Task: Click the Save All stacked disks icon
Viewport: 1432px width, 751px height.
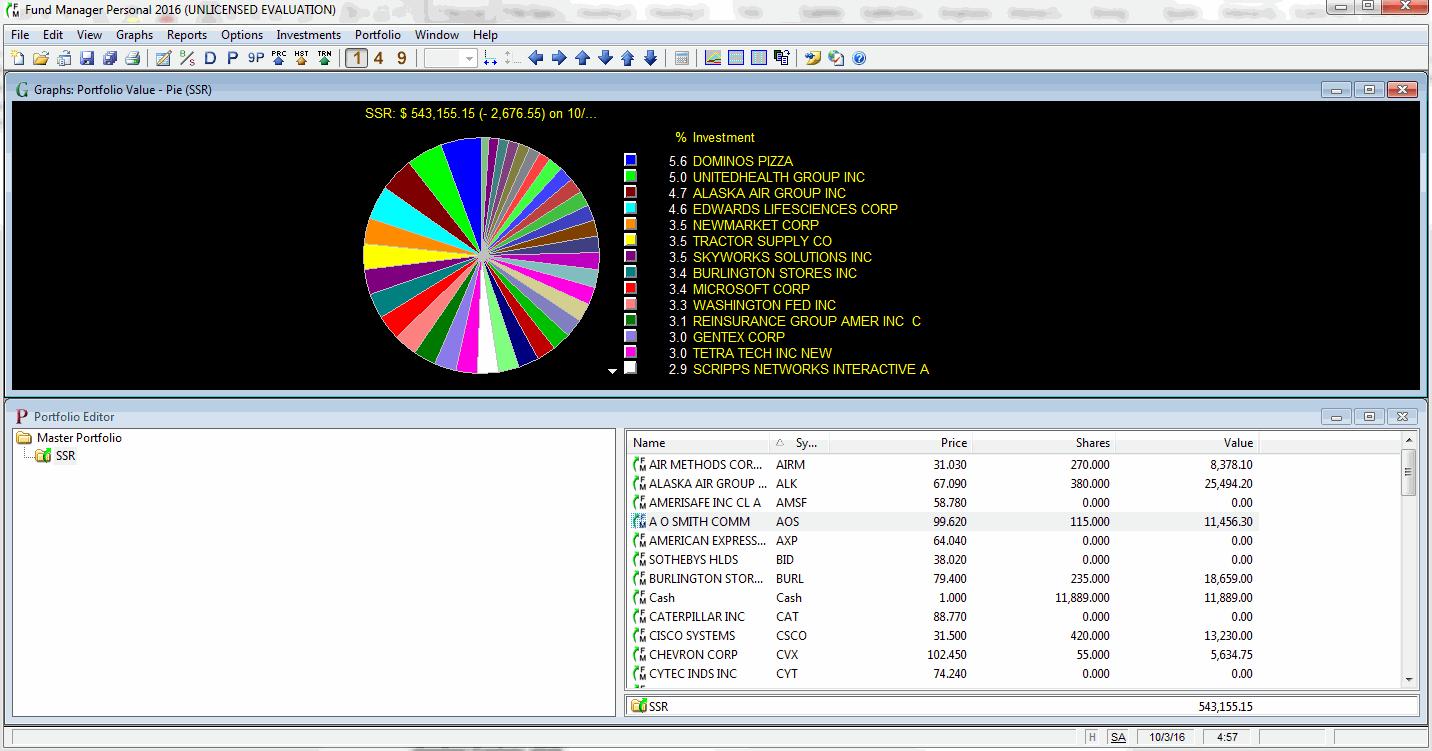Action: pos(110,58)
